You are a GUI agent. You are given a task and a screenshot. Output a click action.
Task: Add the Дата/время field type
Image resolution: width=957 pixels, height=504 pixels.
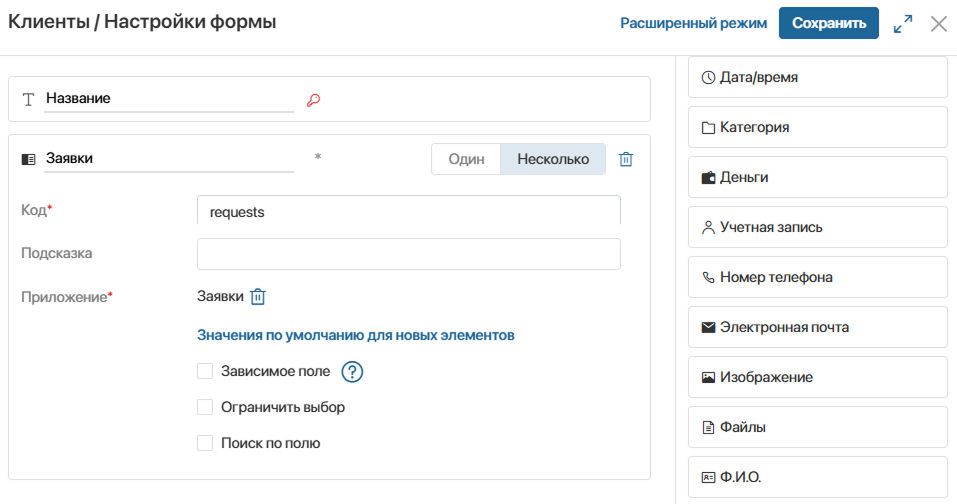[818, 77]
